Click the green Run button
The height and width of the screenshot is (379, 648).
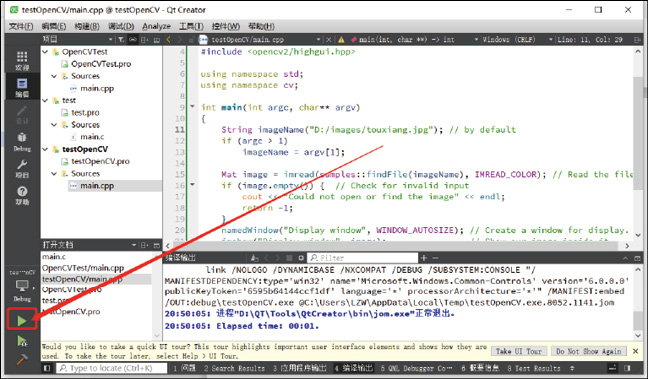(22, 321)
